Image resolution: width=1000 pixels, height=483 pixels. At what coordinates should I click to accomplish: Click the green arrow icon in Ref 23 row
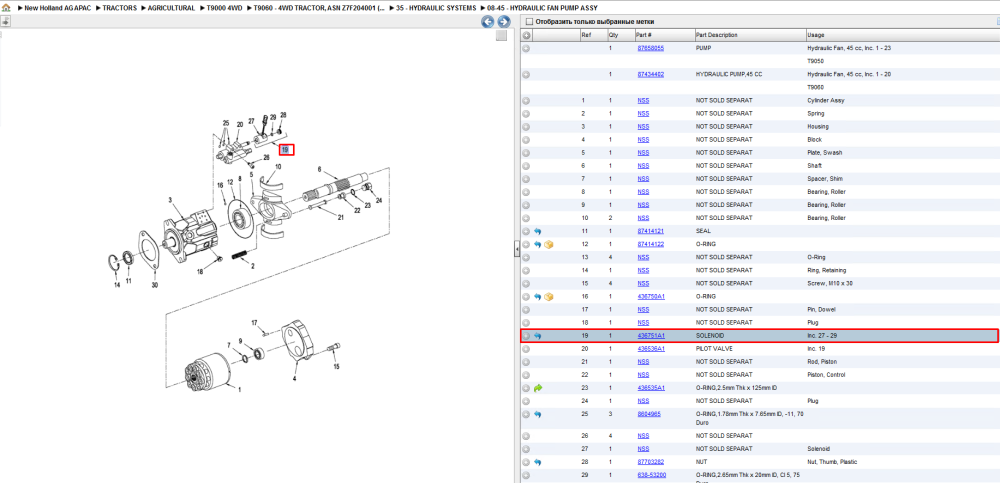tap(538, 388)
